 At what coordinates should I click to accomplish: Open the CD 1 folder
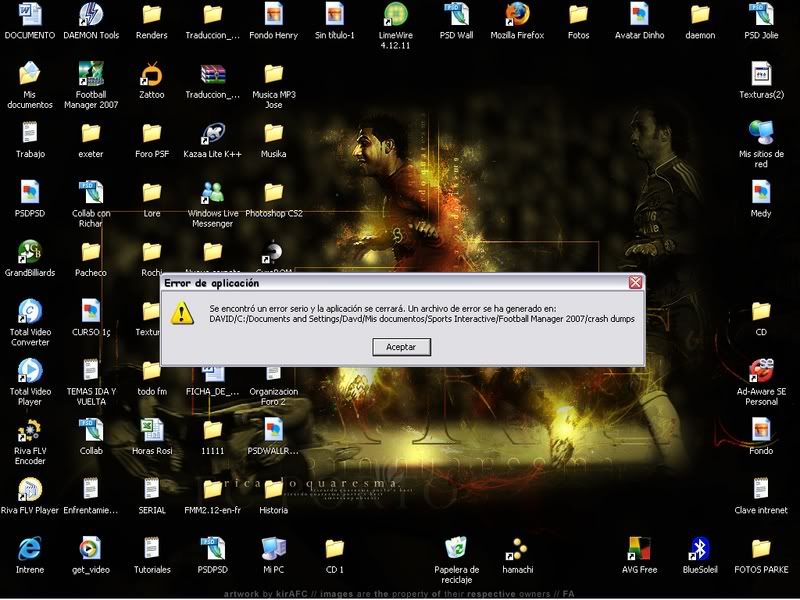pos(334,549)
